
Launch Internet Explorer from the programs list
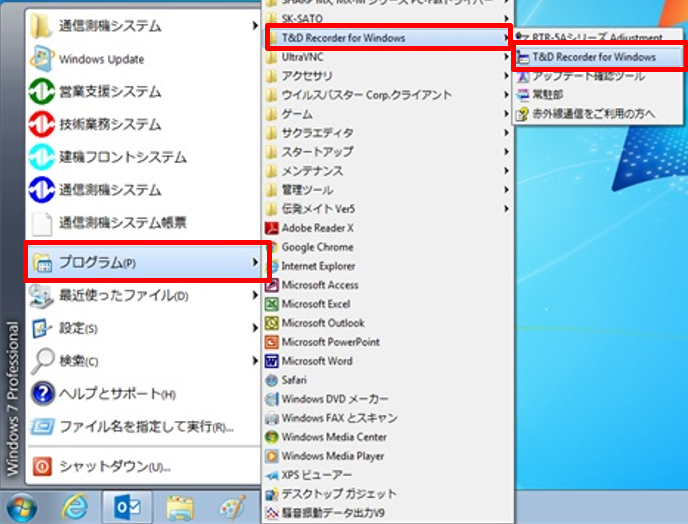(x=388, y=266)
